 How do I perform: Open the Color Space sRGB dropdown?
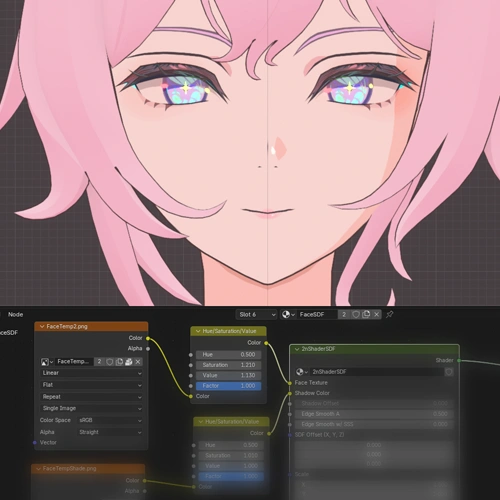coord(110,420)
